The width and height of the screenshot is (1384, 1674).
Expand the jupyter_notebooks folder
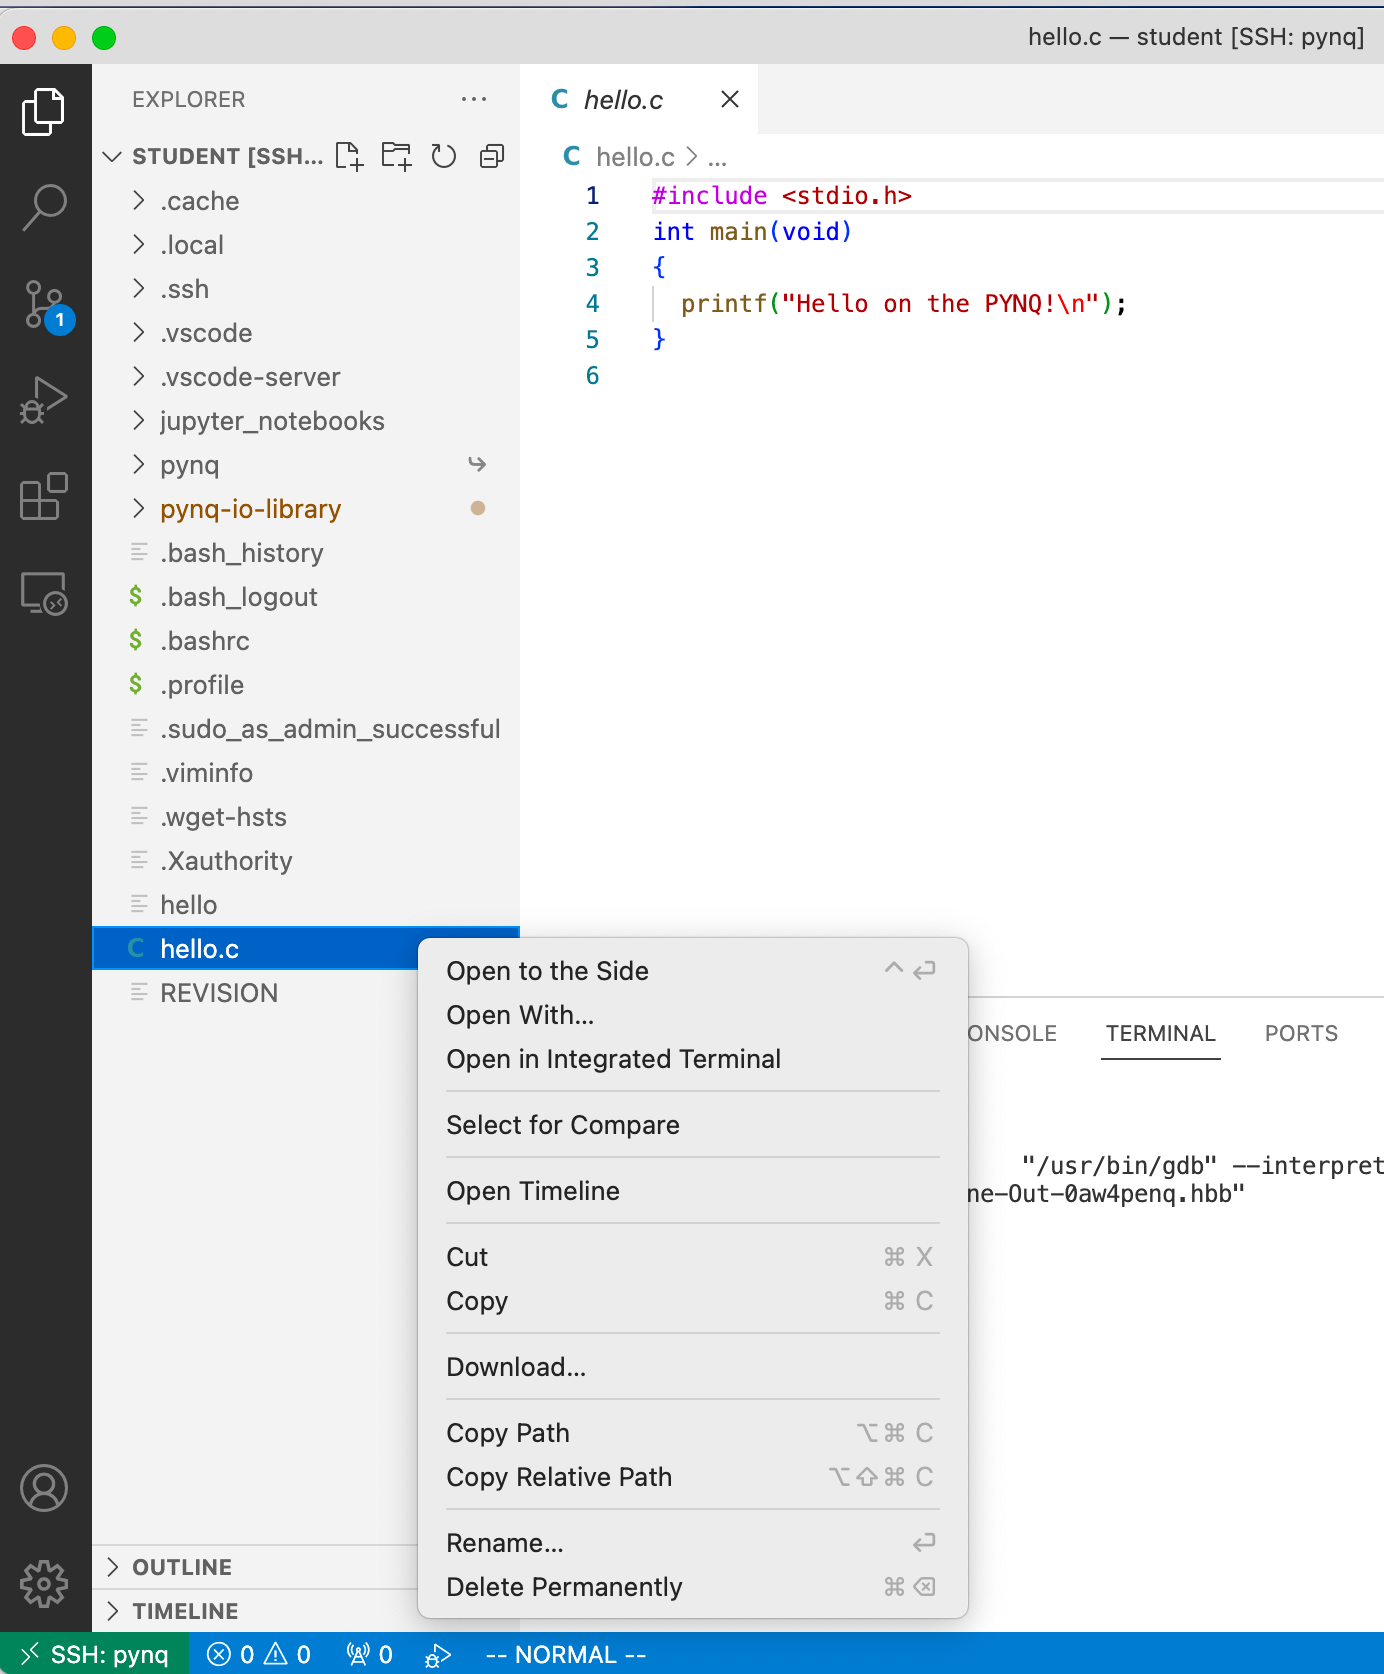[x=306, y=421]
